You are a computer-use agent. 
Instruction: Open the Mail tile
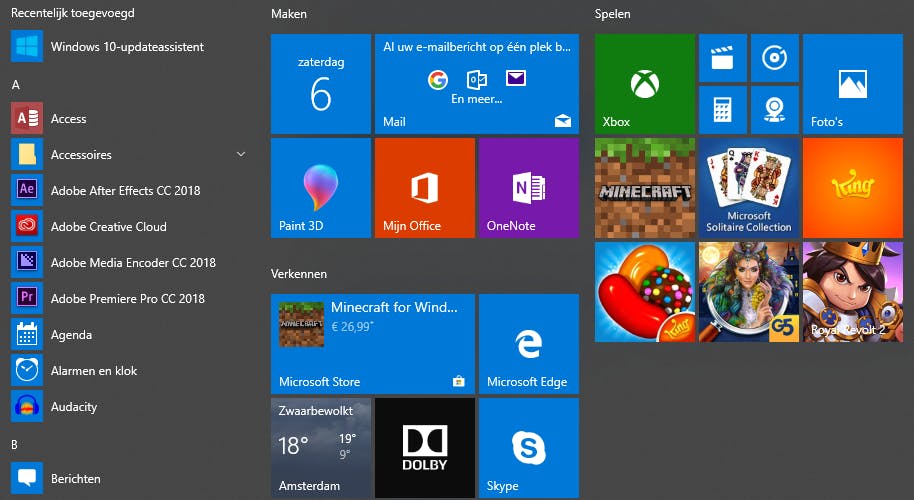click(x=477, y=84)
